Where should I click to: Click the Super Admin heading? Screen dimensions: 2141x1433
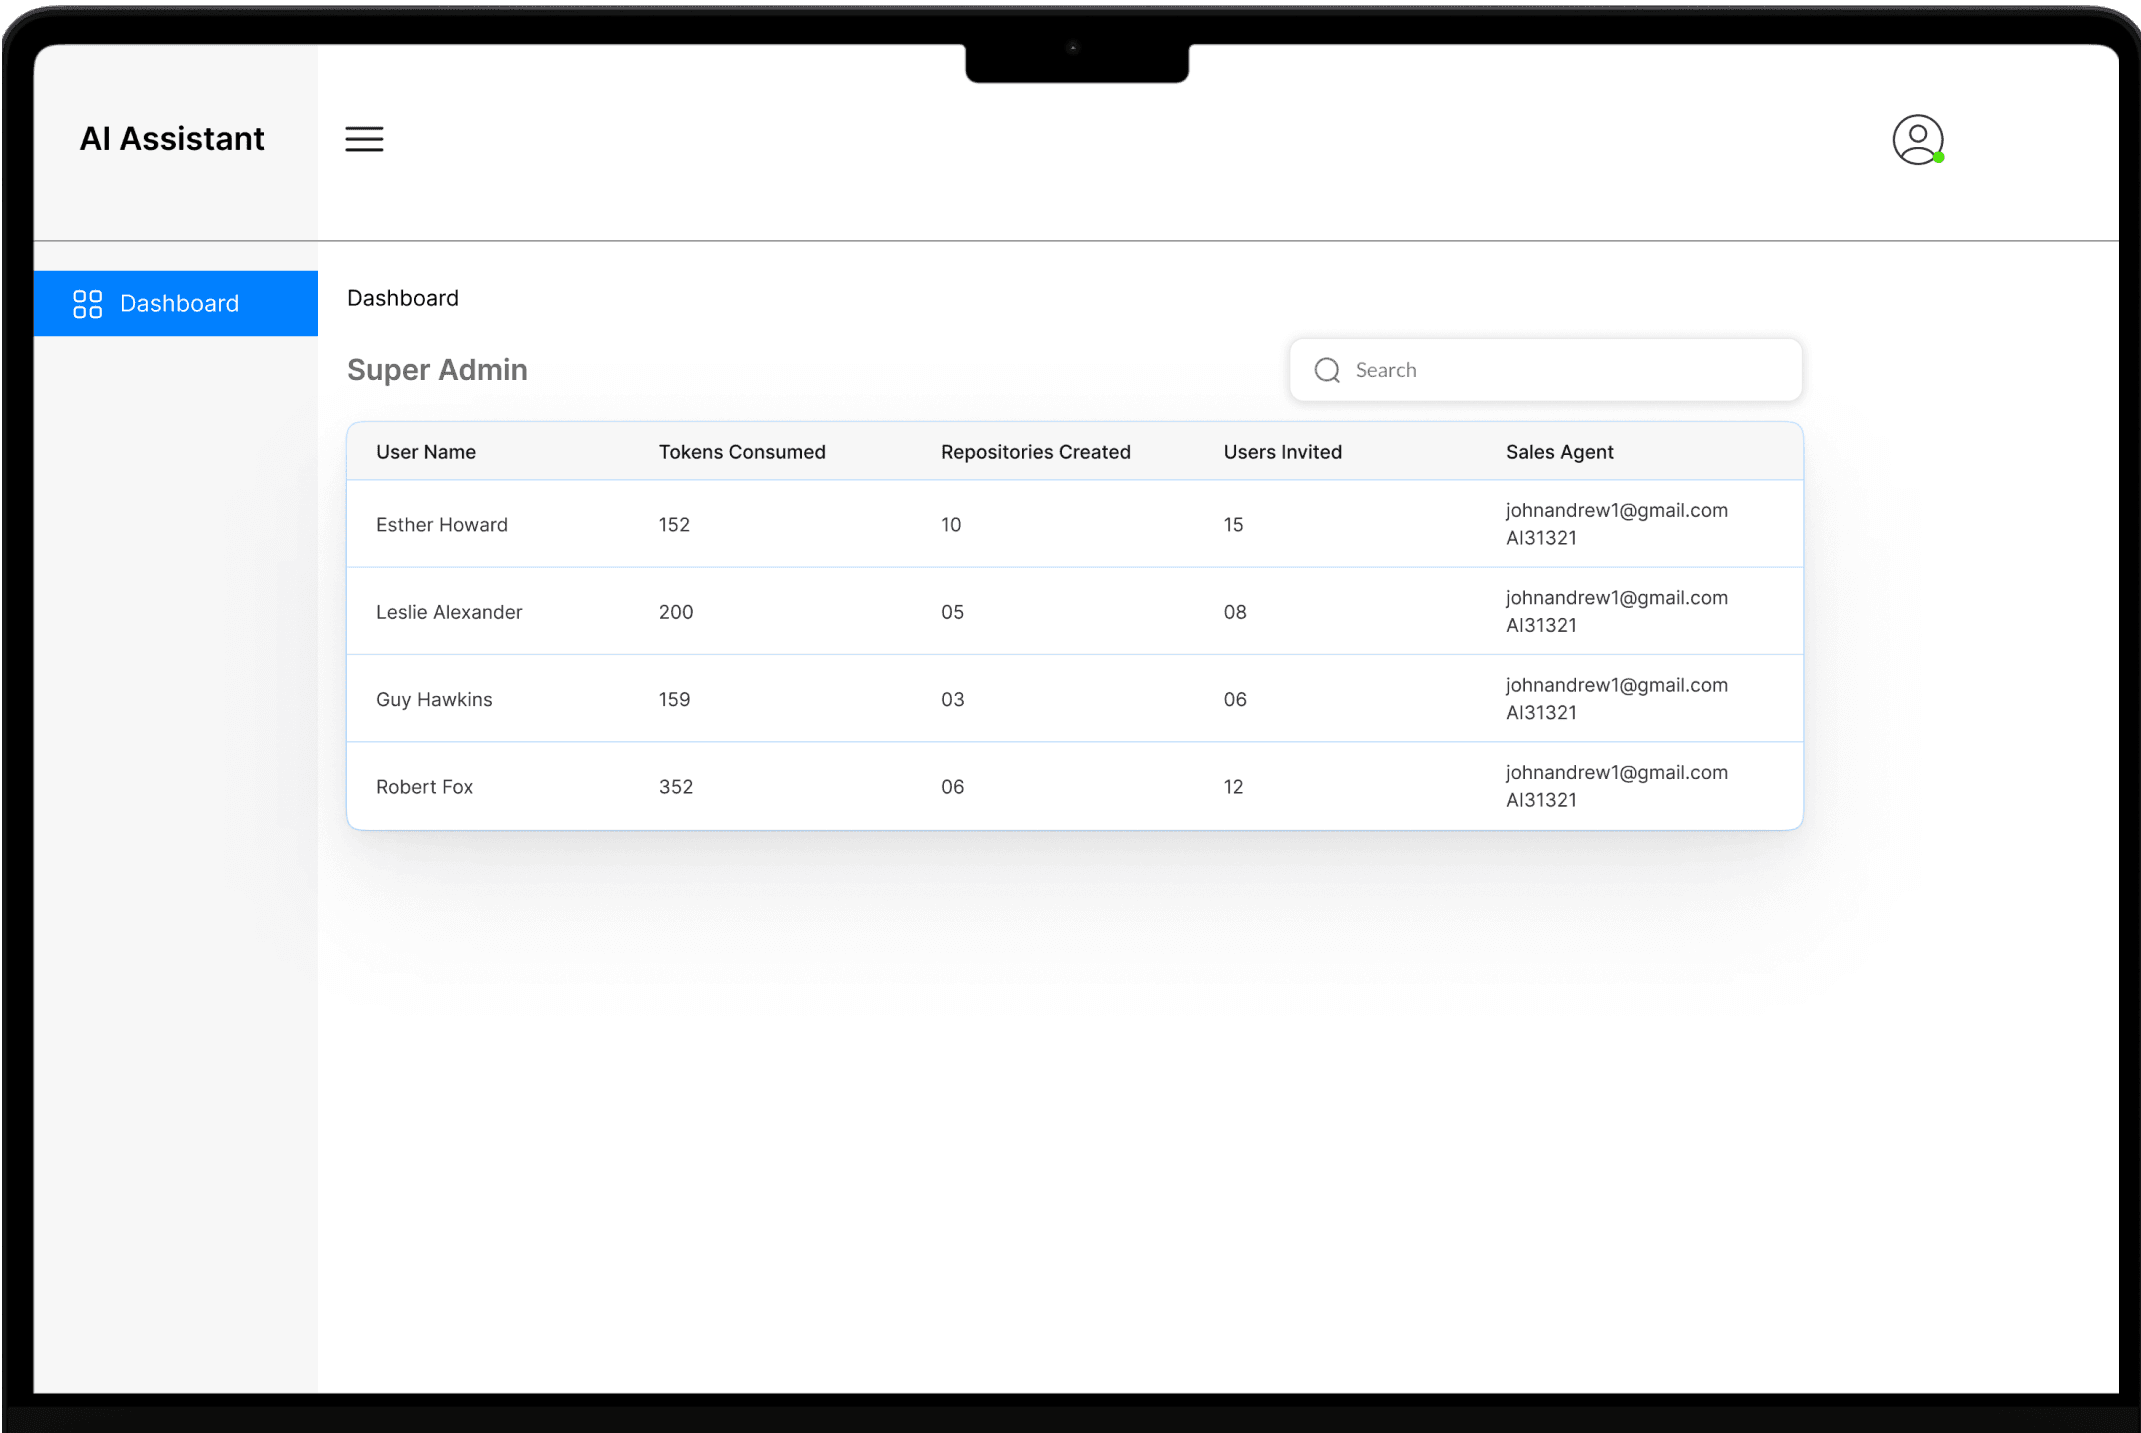click(437, 370)
